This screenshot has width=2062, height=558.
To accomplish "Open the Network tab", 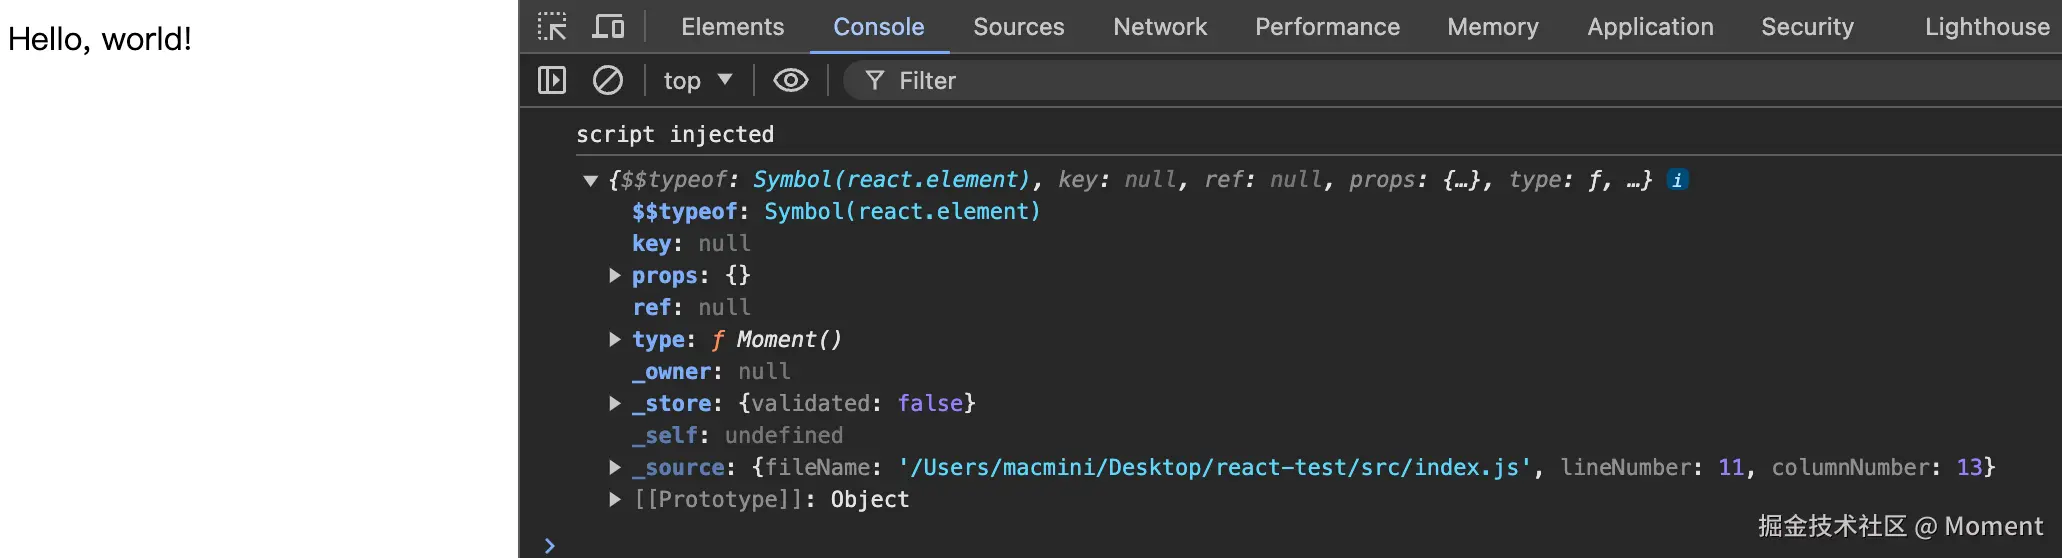I will pyautogui.click(x=1160, y=27).
